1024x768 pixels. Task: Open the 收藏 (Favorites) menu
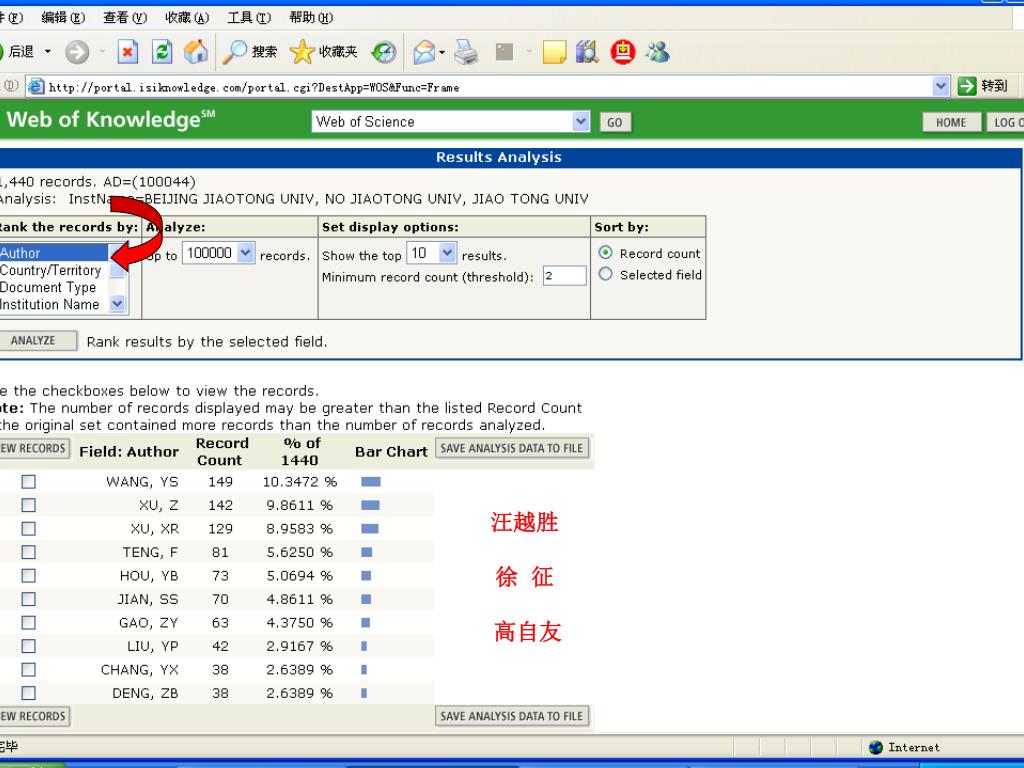click(187, 18)
